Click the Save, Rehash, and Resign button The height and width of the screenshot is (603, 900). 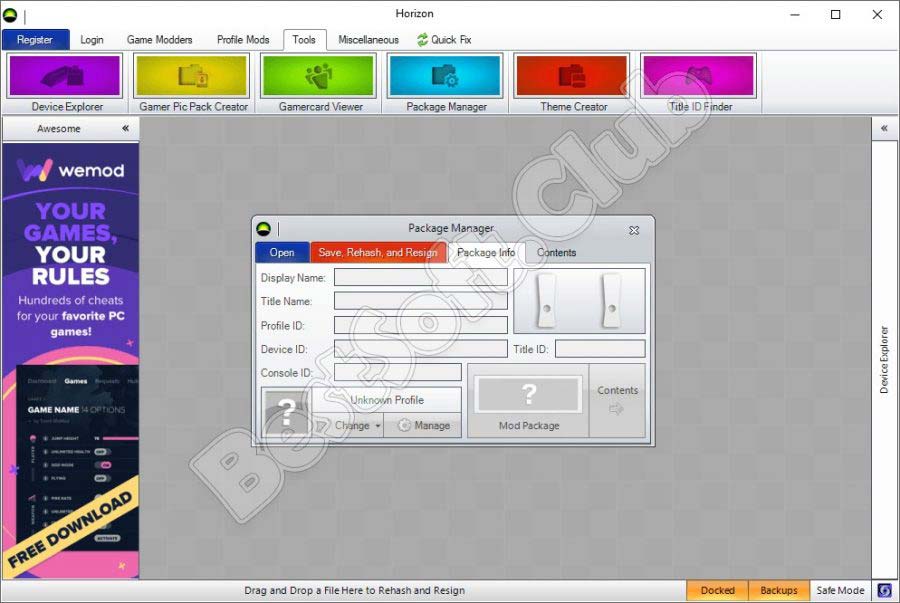click(x=378, y=252)
